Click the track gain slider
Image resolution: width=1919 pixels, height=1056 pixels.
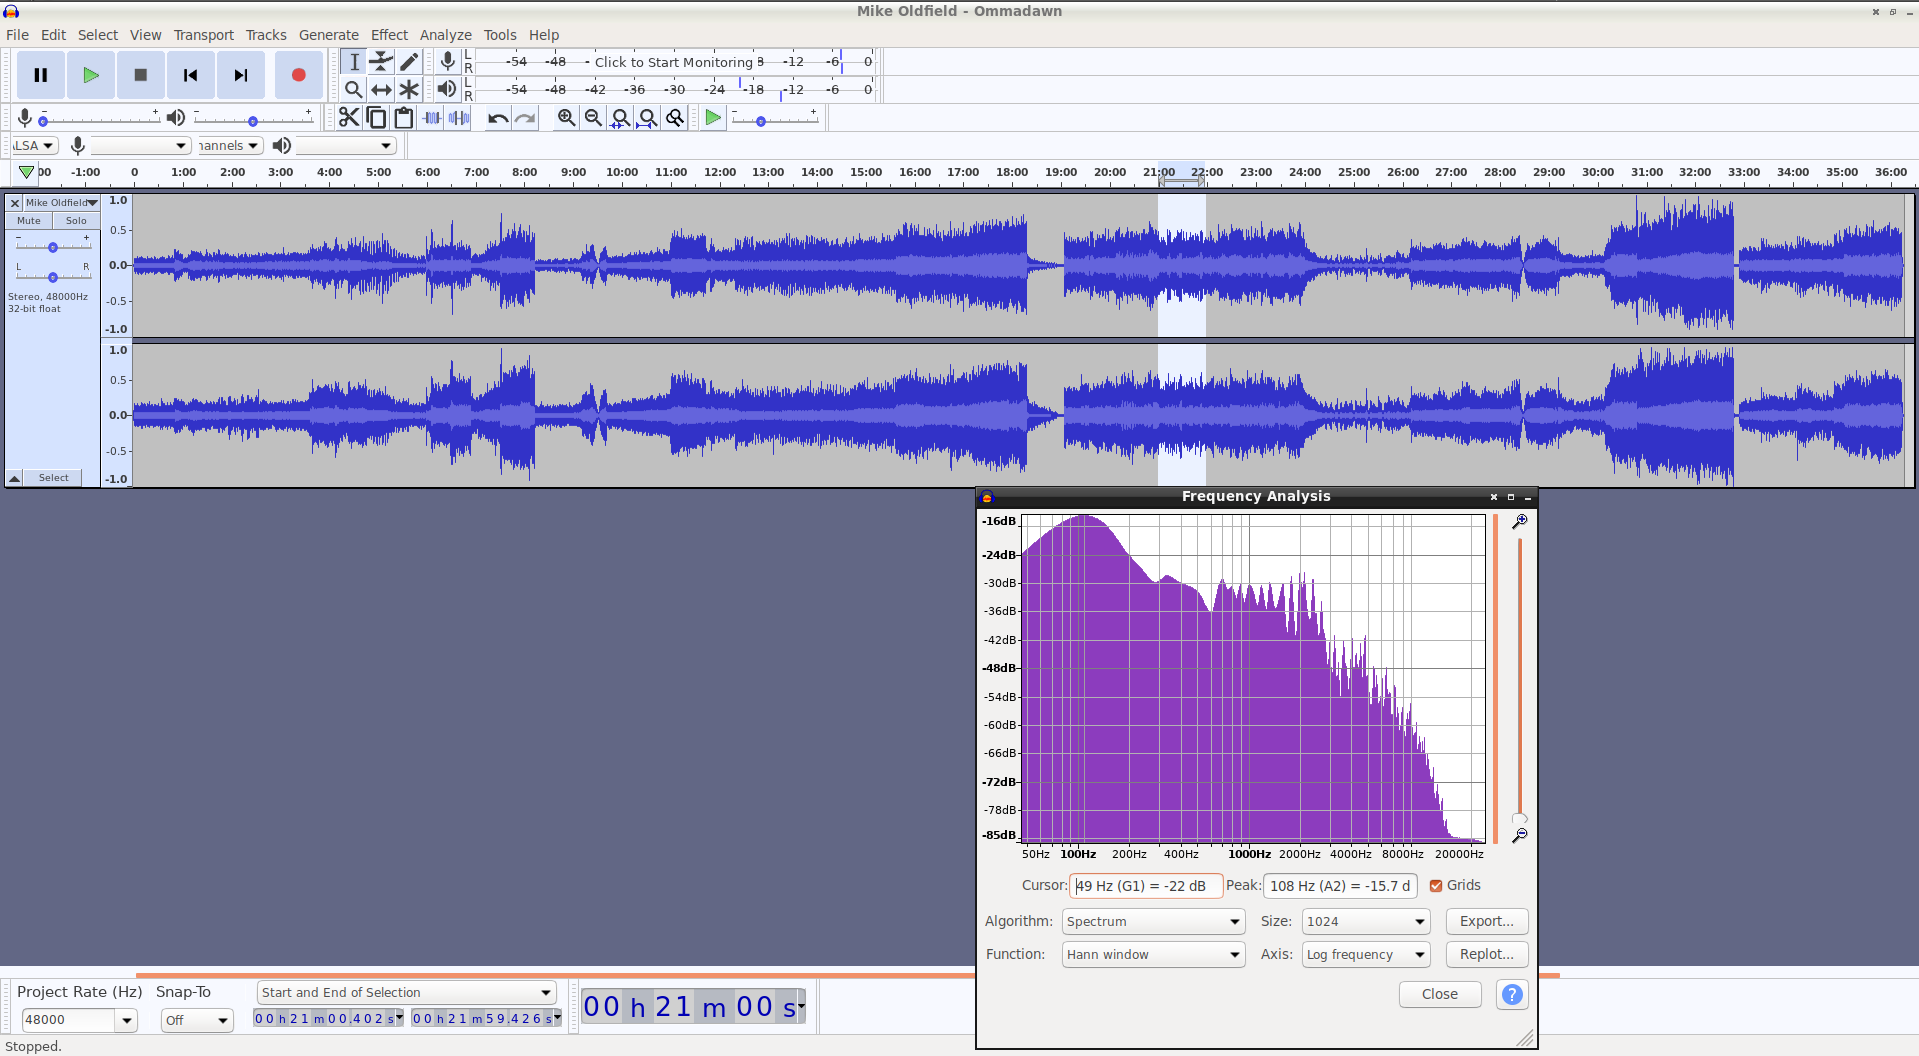click(53, 246)
